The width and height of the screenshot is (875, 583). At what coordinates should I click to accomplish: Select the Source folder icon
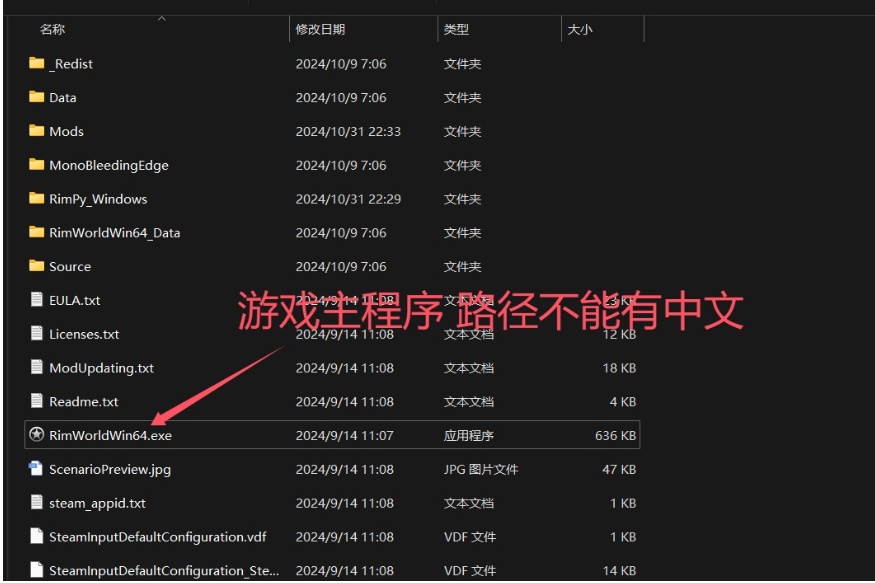[x=36, y=266]
